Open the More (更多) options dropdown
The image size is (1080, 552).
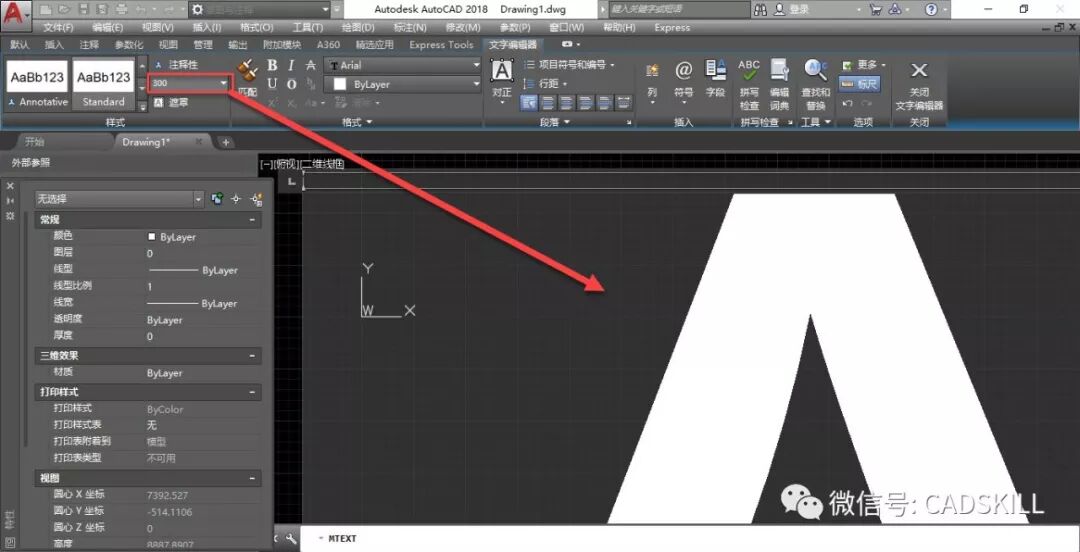point(863,65)
